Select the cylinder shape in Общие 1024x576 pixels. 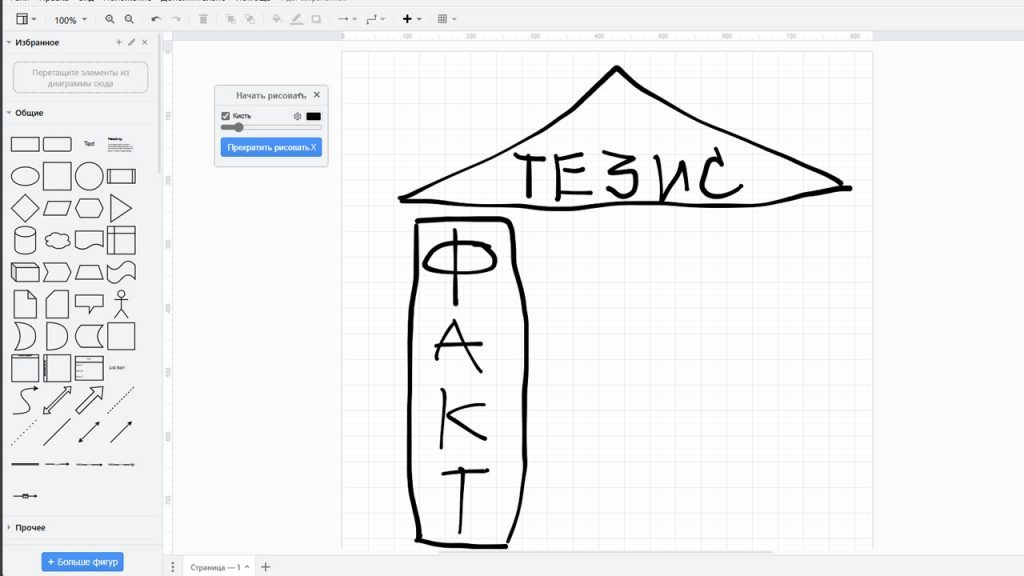pyautogui.click(x=25, y=240)
